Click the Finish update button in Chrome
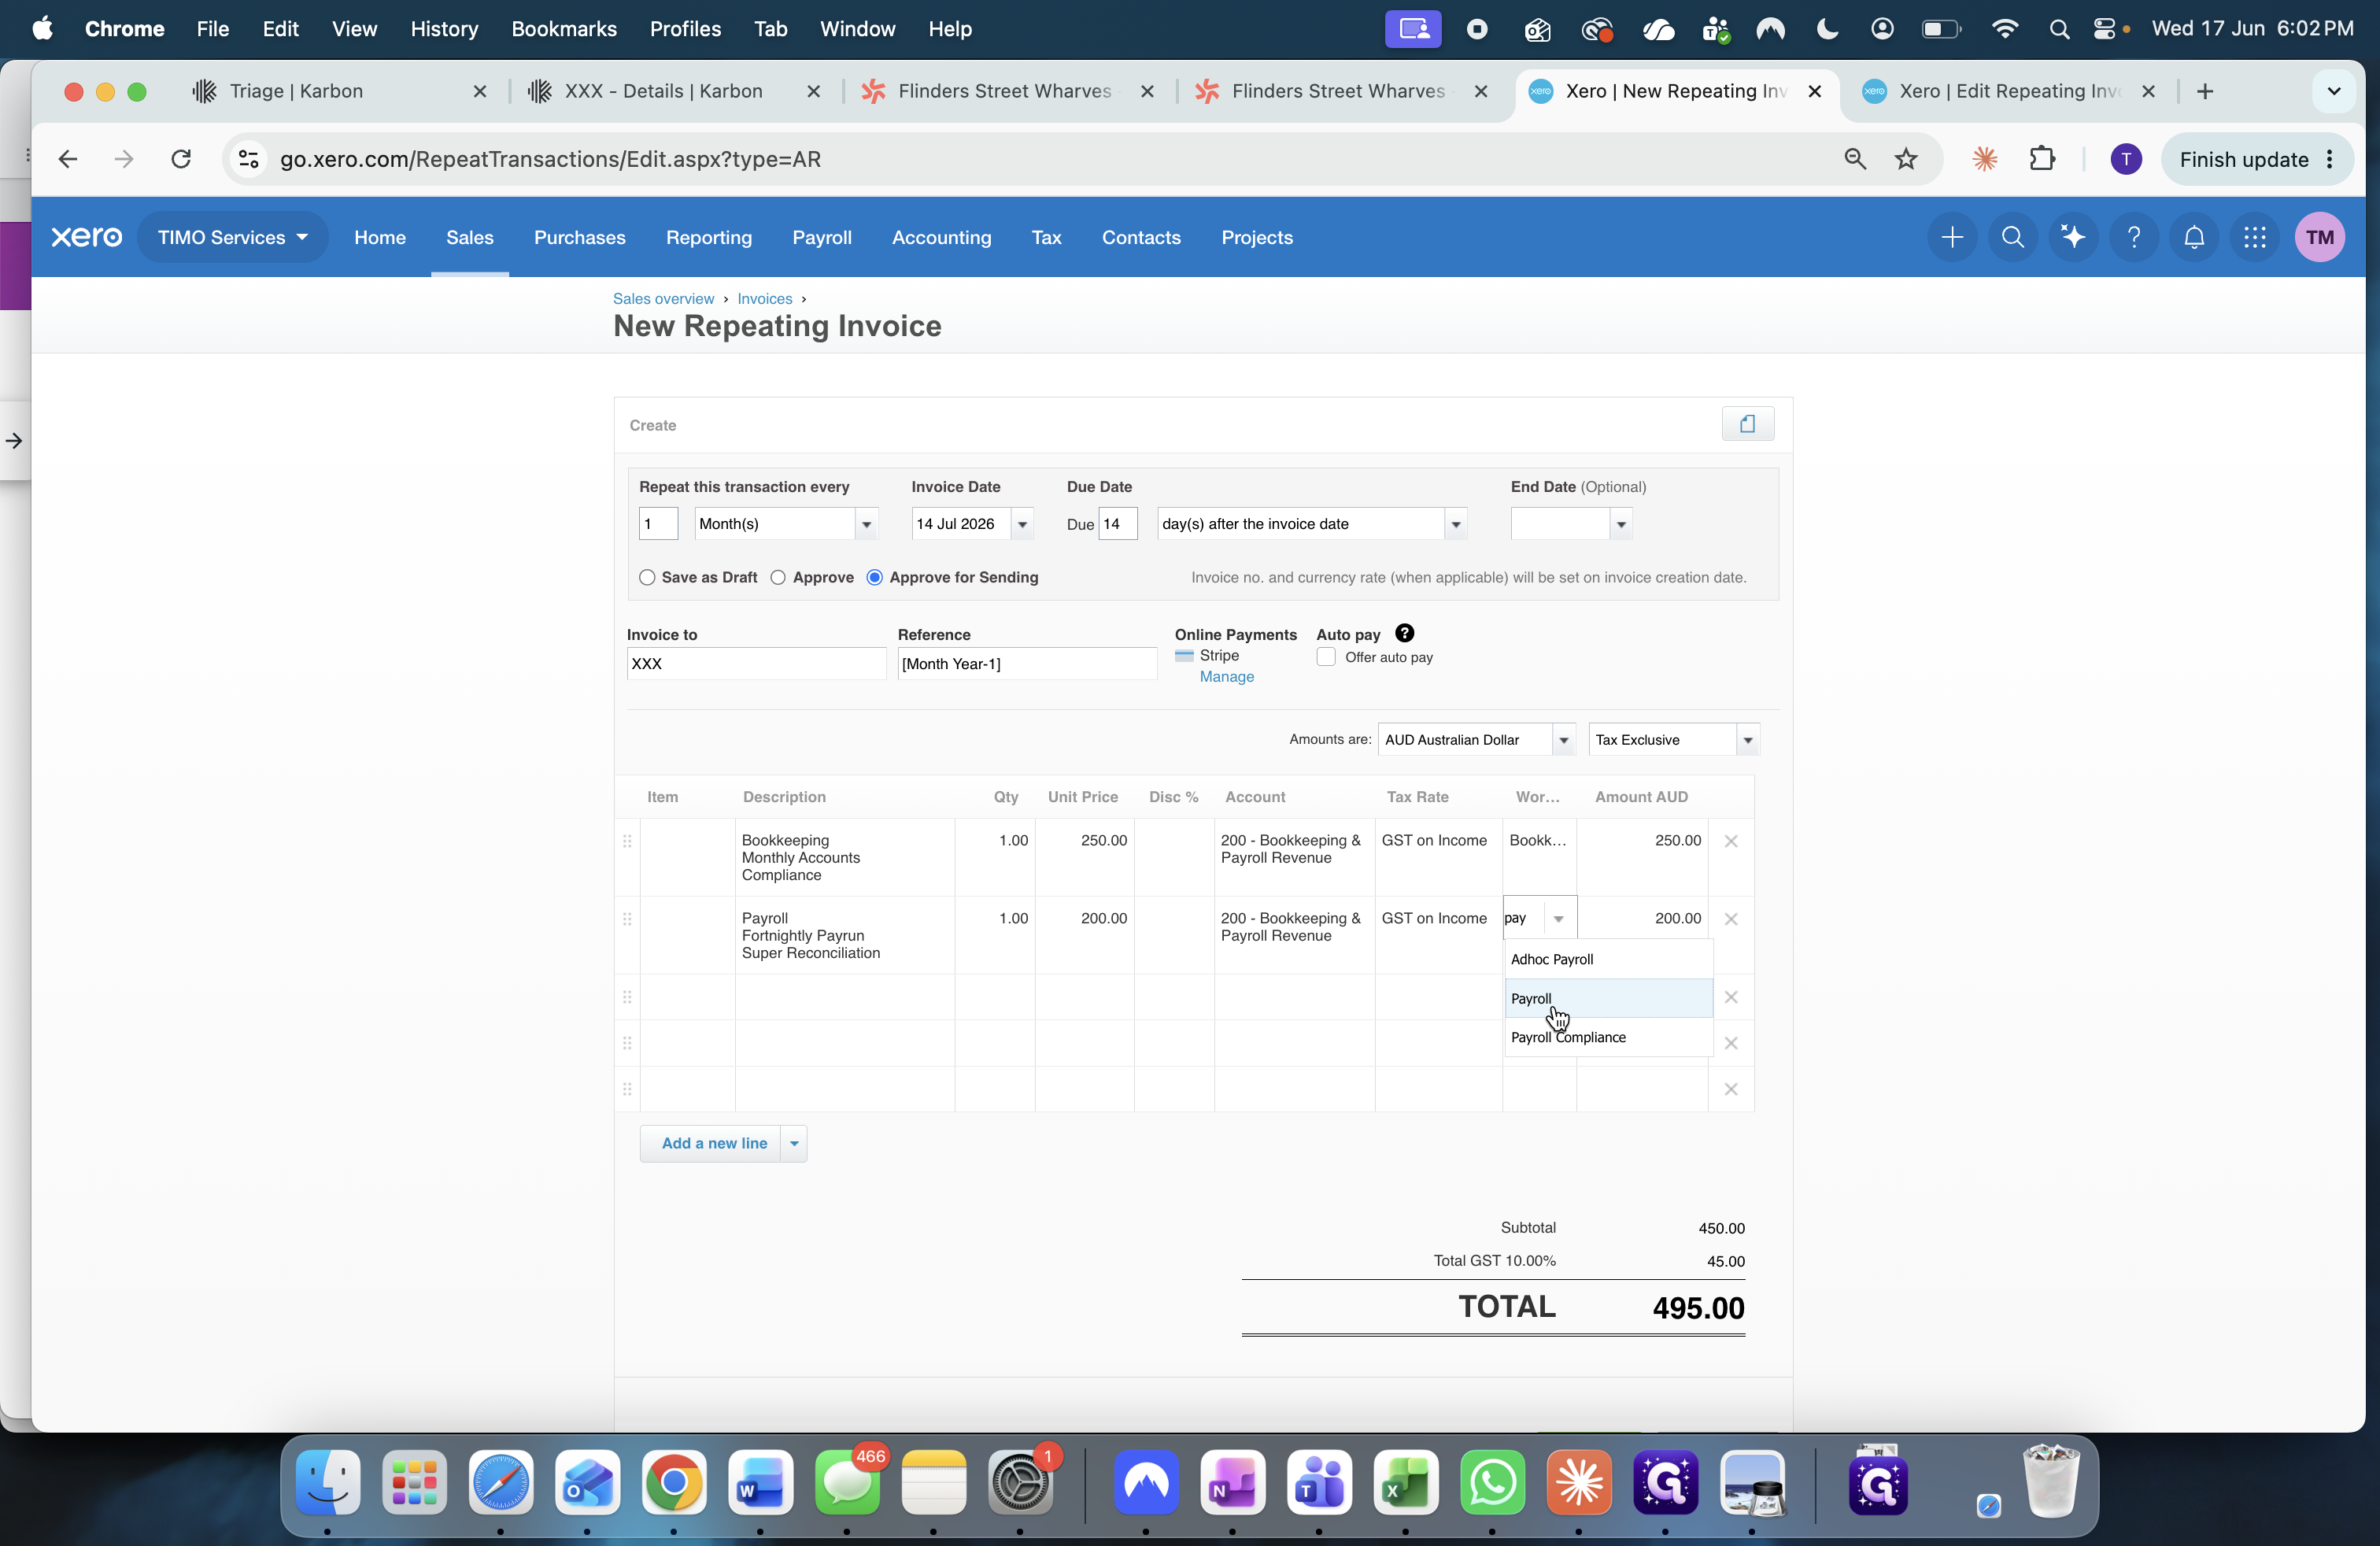The image size is (2380, 1546). tap(2257, 159)
